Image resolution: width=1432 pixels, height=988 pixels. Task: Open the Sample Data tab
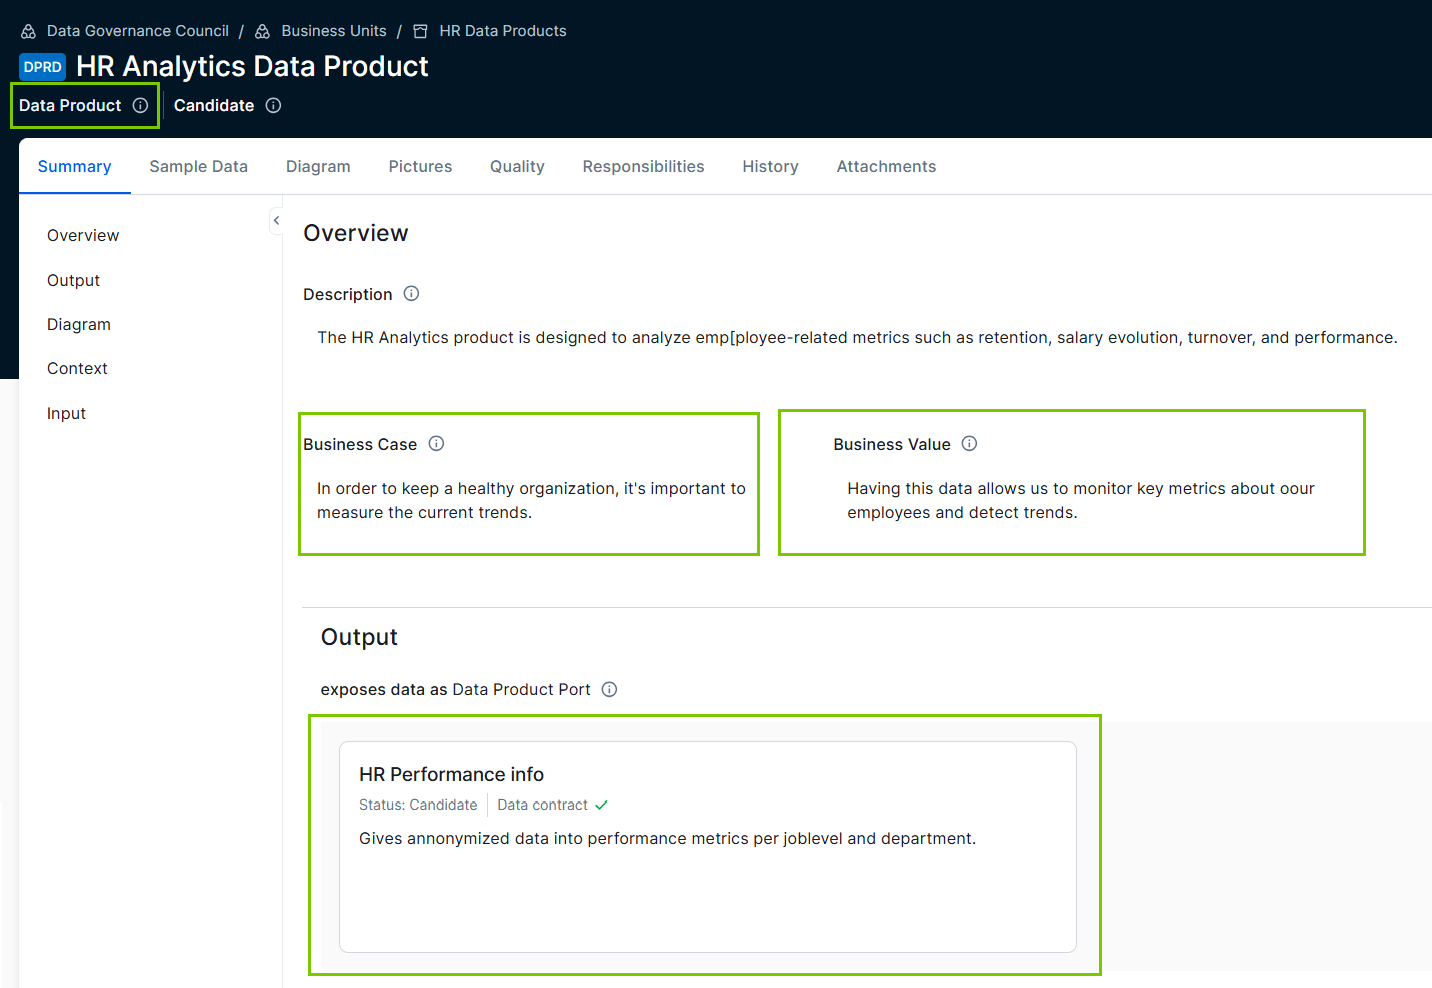(x=199, y=166)
